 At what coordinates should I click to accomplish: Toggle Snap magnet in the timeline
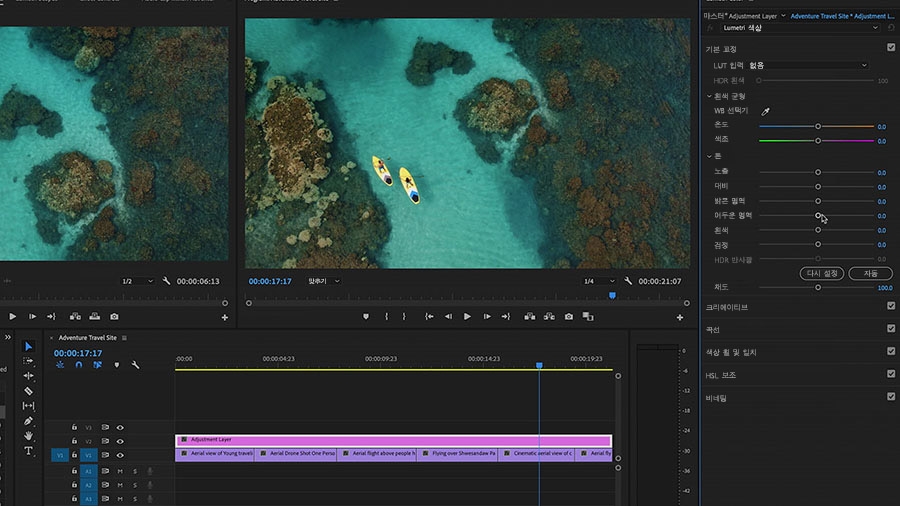pos(78,365)
